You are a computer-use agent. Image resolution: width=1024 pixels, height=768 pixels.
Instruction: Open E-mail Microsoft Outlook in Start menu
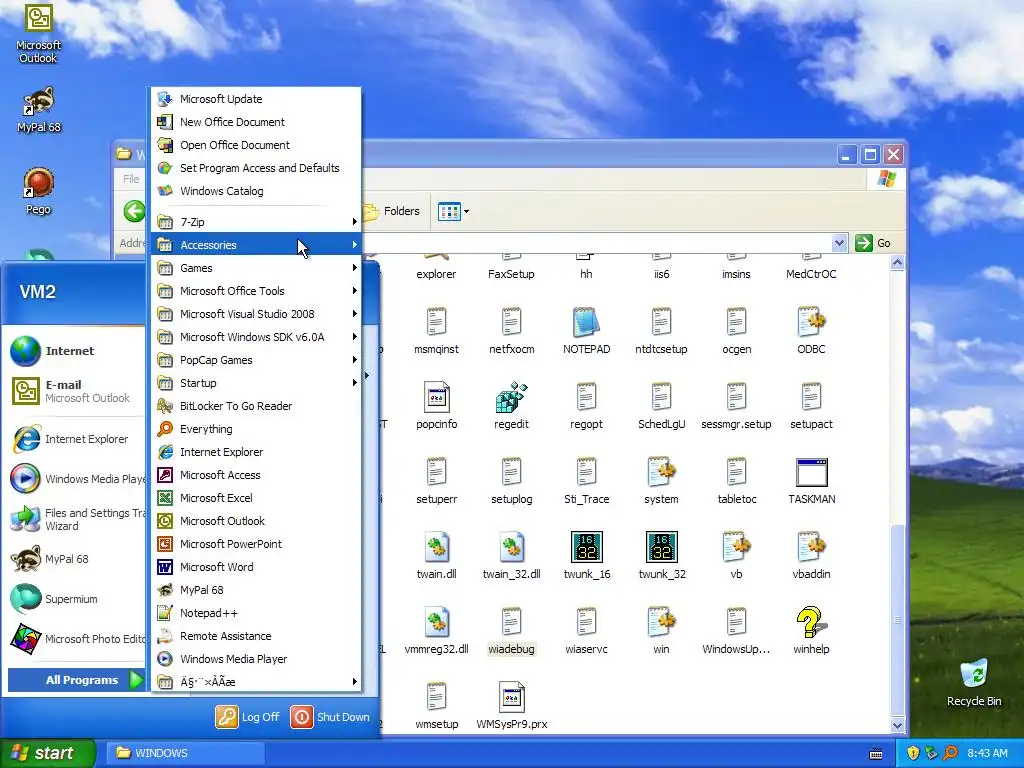pyautogui.click(x=76, y=391)
